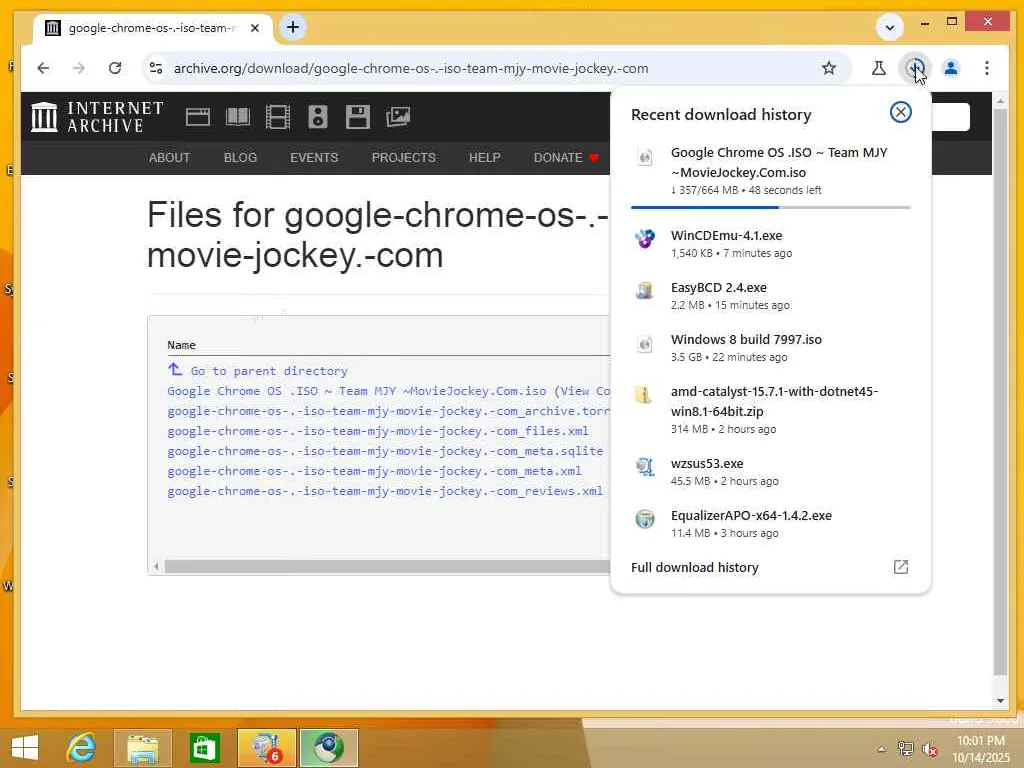The image size is (1024, 768).
Task: Open the _reviews.xml link
Action: pos(385,491)
